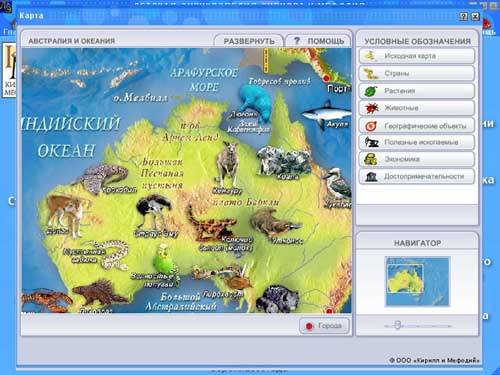Click the navigator zoom slider handle
This screenshot has width=500, height=375.
(397, 325)
